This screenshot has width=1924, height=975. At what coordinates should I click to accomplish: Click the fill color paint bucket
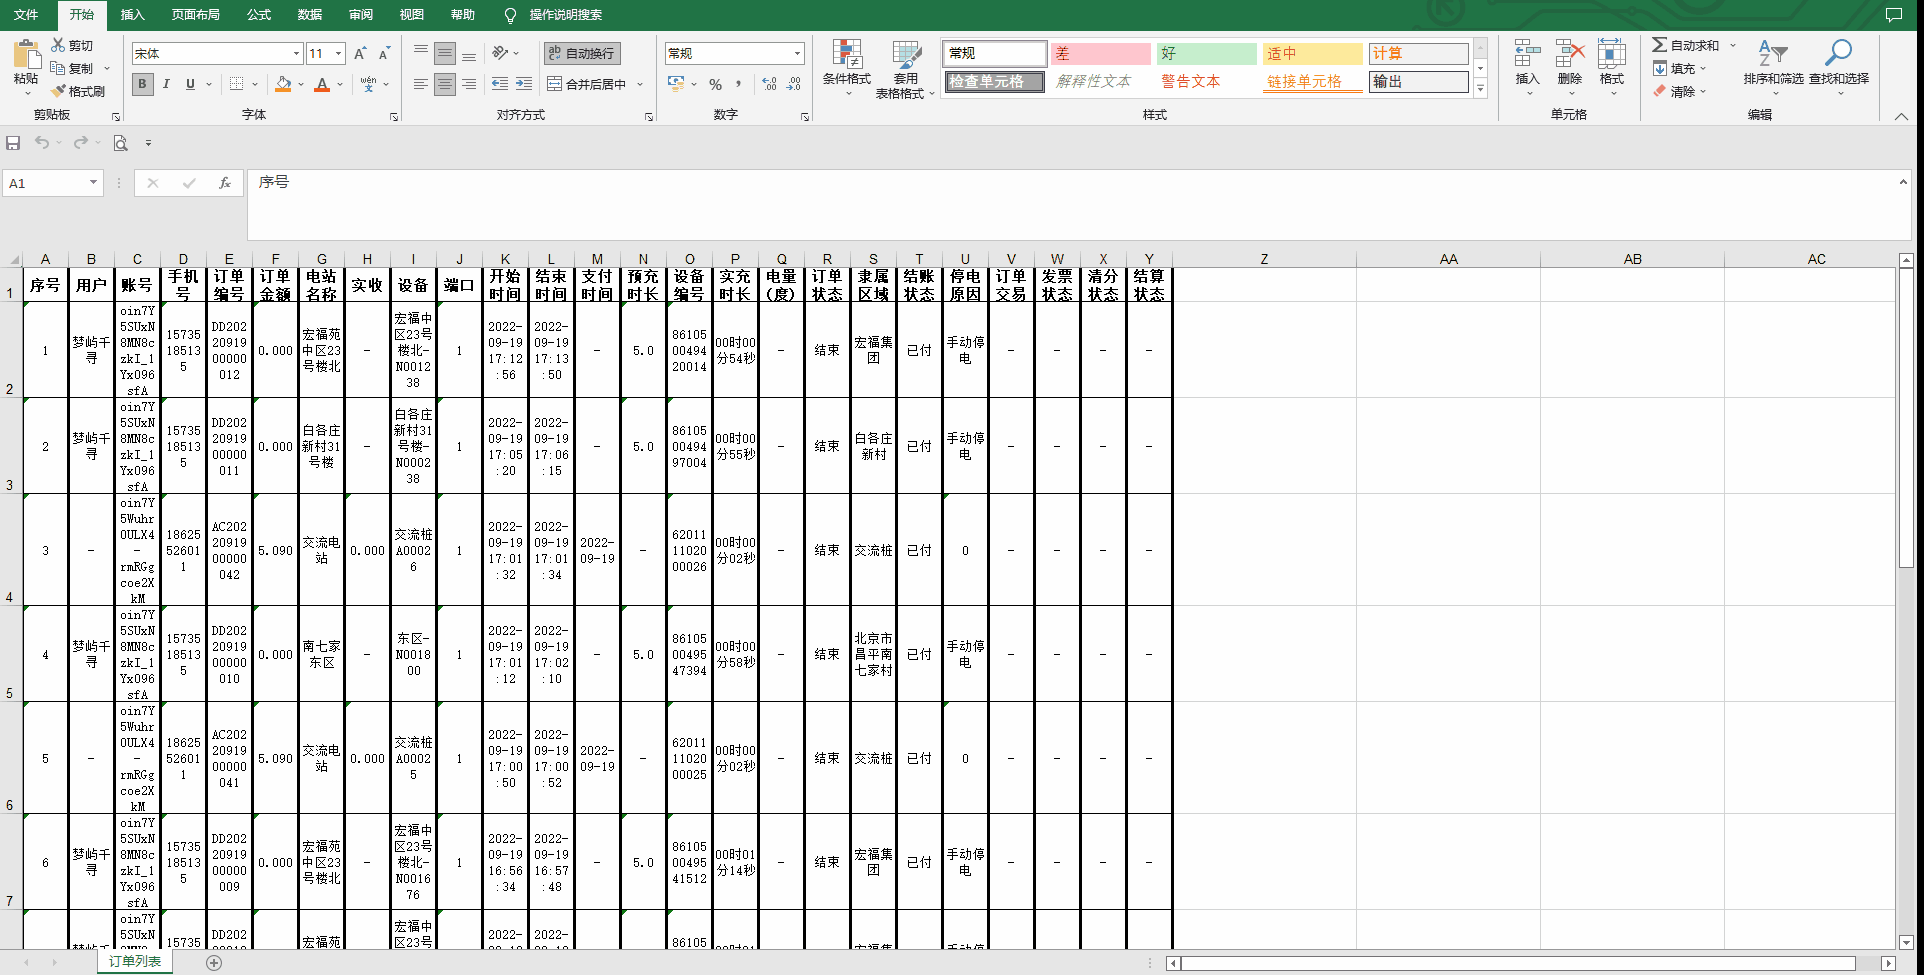click(283, 84)
